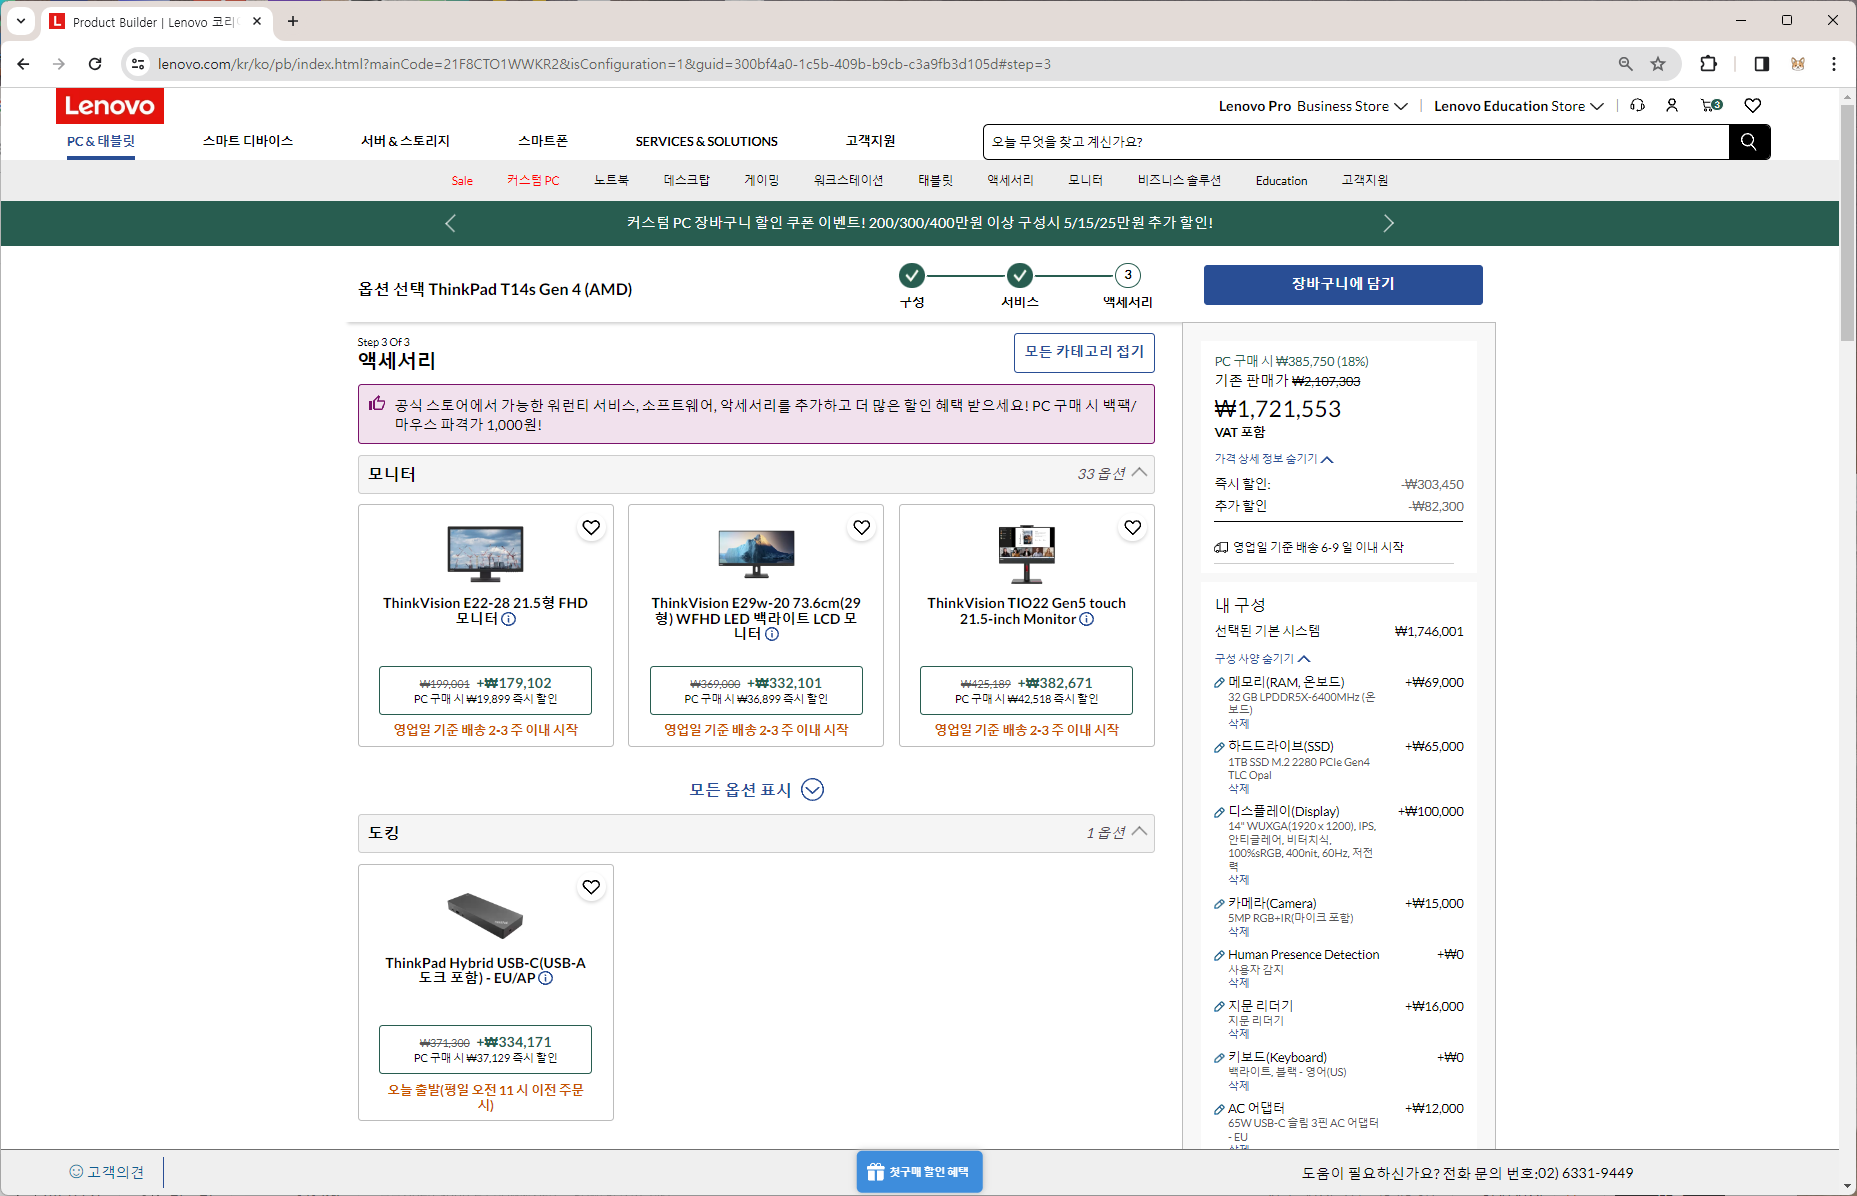This screenshot has height=1196, width=1857.
Task: Add ThinkPad Hybrid dock for +₩334,171
Action: [485, 1049]
